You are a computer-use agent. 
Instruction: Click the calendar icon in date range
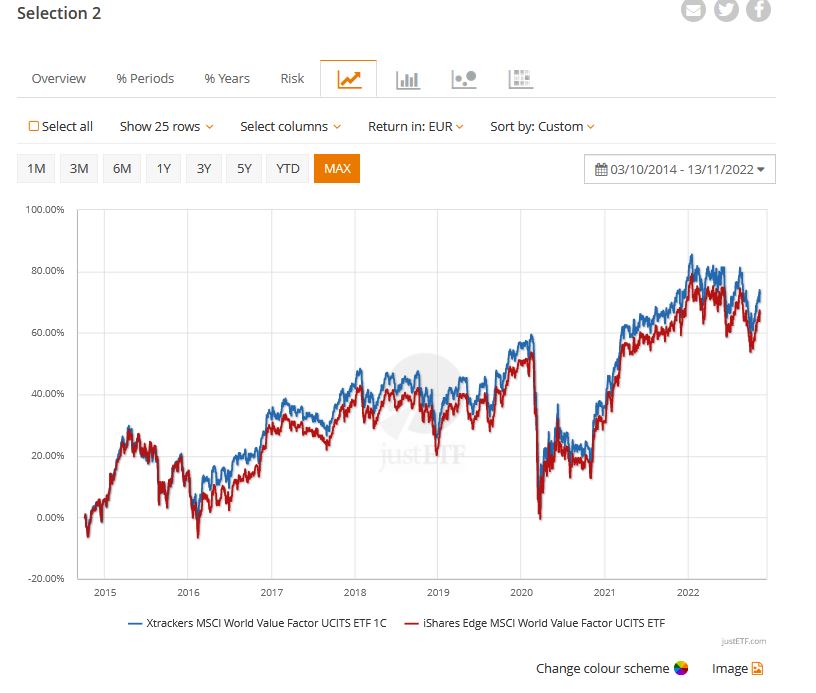click(x=601, y=170)
